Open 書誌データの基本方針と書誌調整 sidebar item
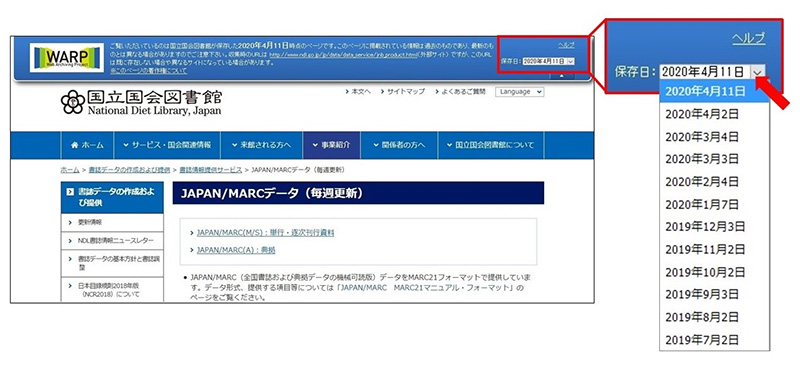This screenshot has height=370, width=800. pyautogui.click(x=112, y=263)
